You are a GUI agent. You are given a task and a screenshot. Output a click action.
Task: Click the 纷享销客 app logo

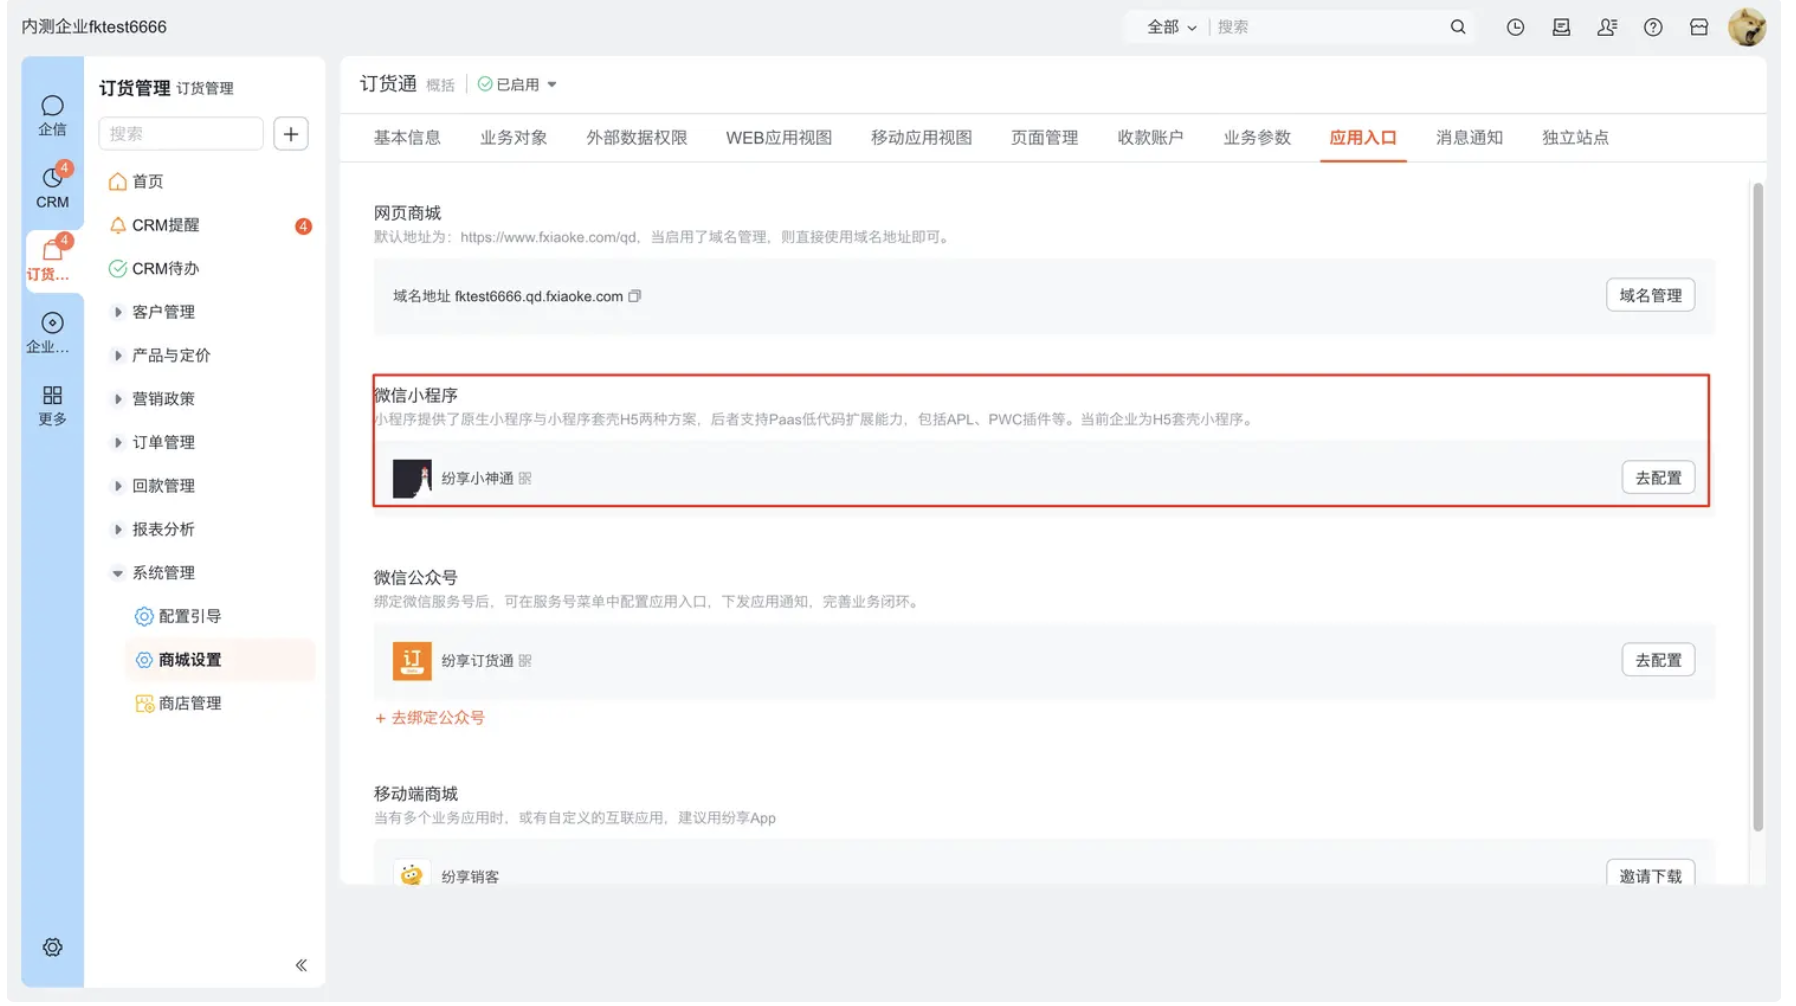(x=412, y=874)
